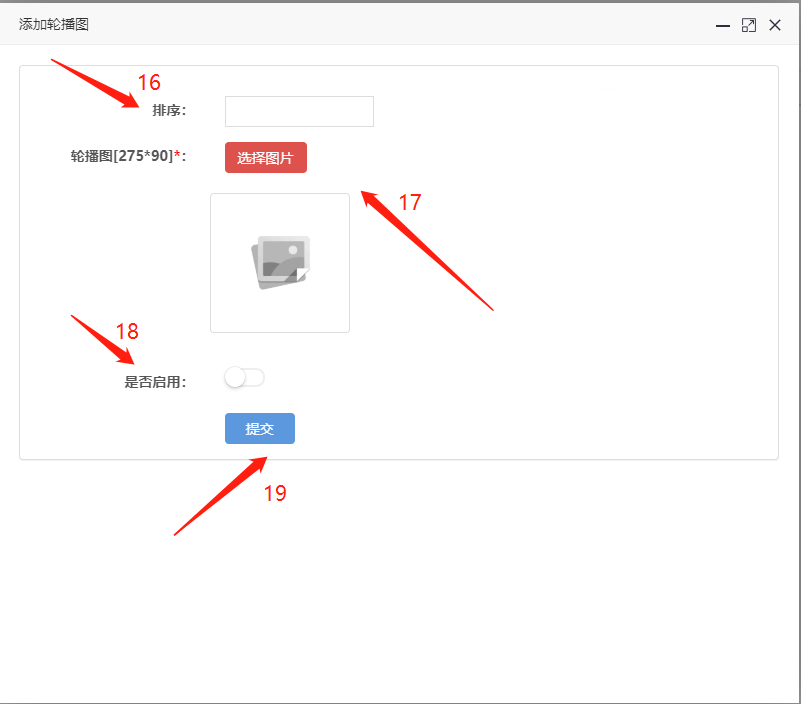Click the 排序 field label
The height and width of the screenshot is (704, 801).
168,111
